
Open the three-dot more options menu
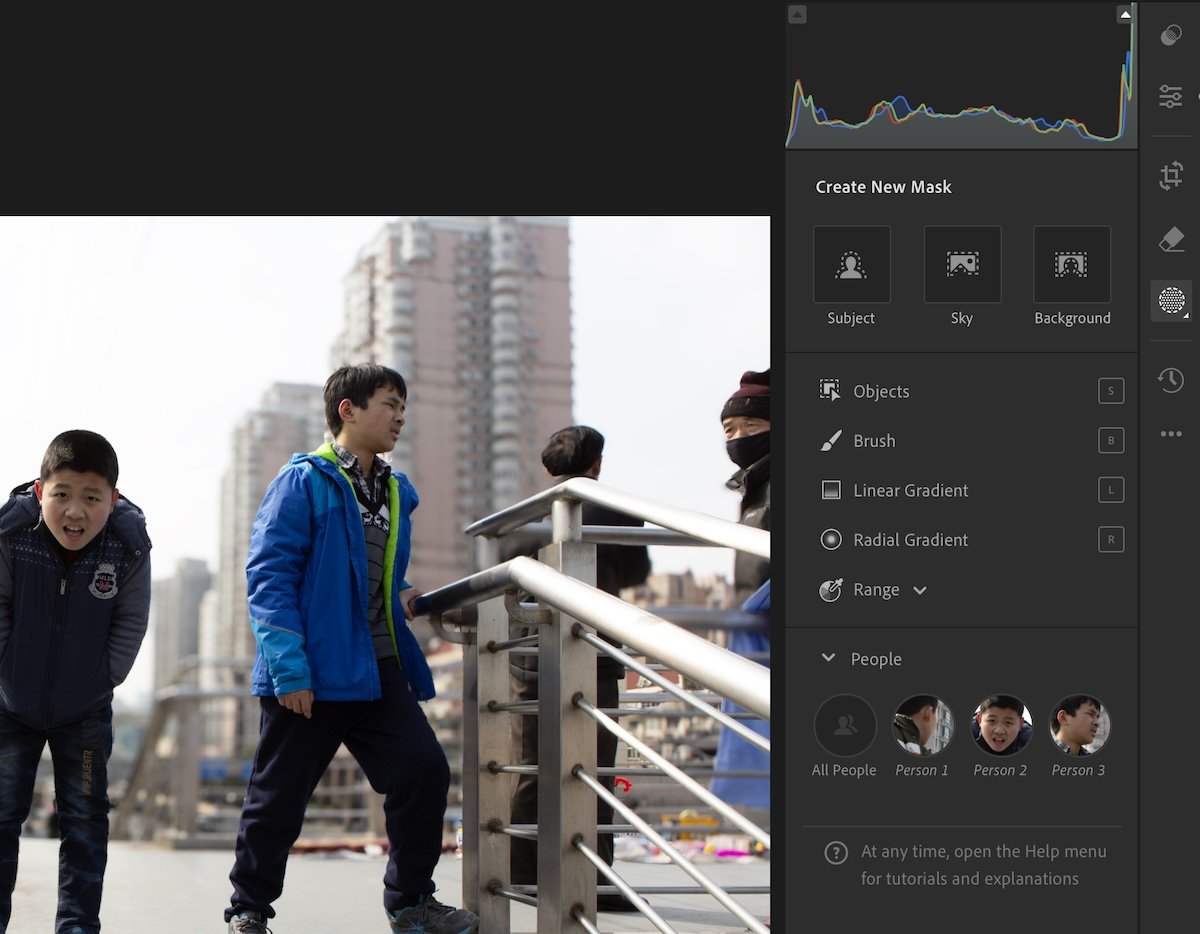(x=1170, y=433)
